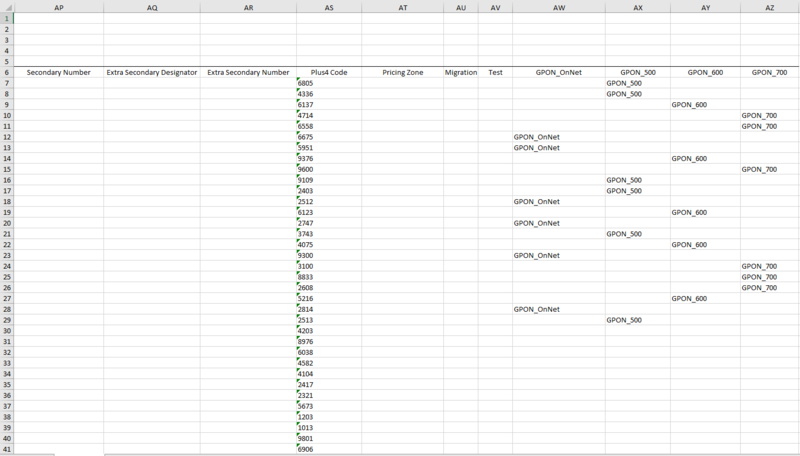Select the column AZ header
The height and width of the screenshot is (456, 800).
coord(770,6)
